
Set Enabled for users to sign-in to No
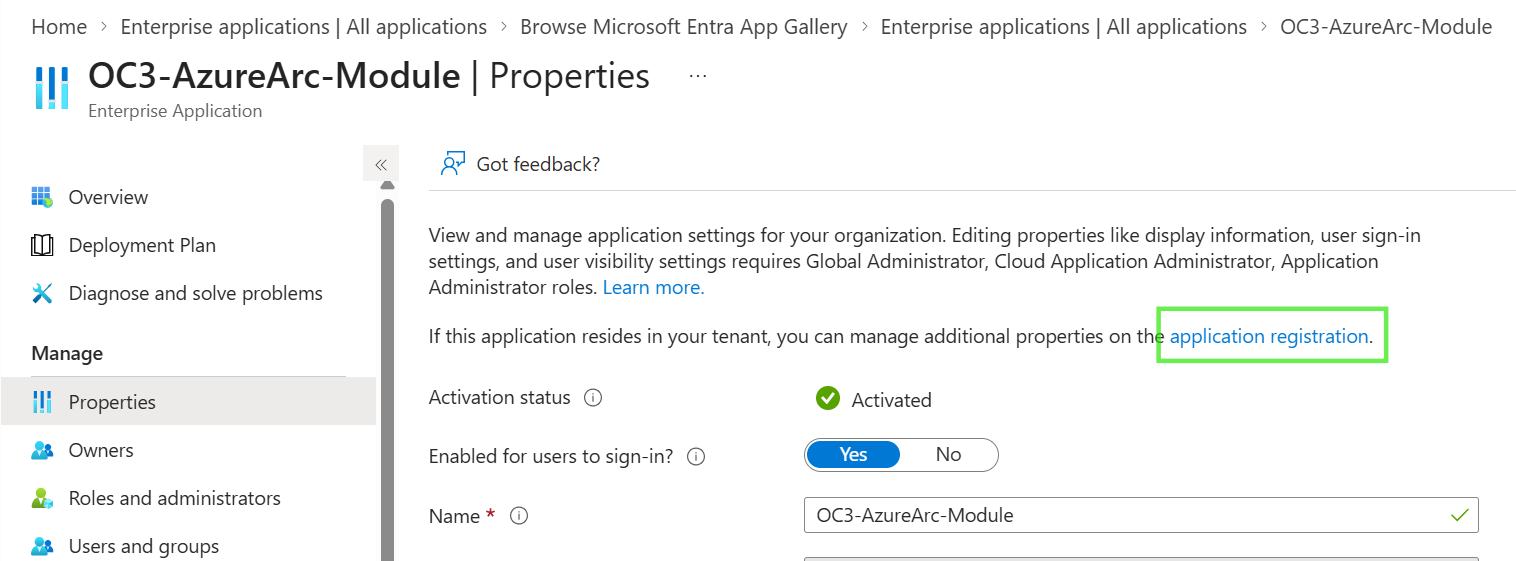point(949,454)
